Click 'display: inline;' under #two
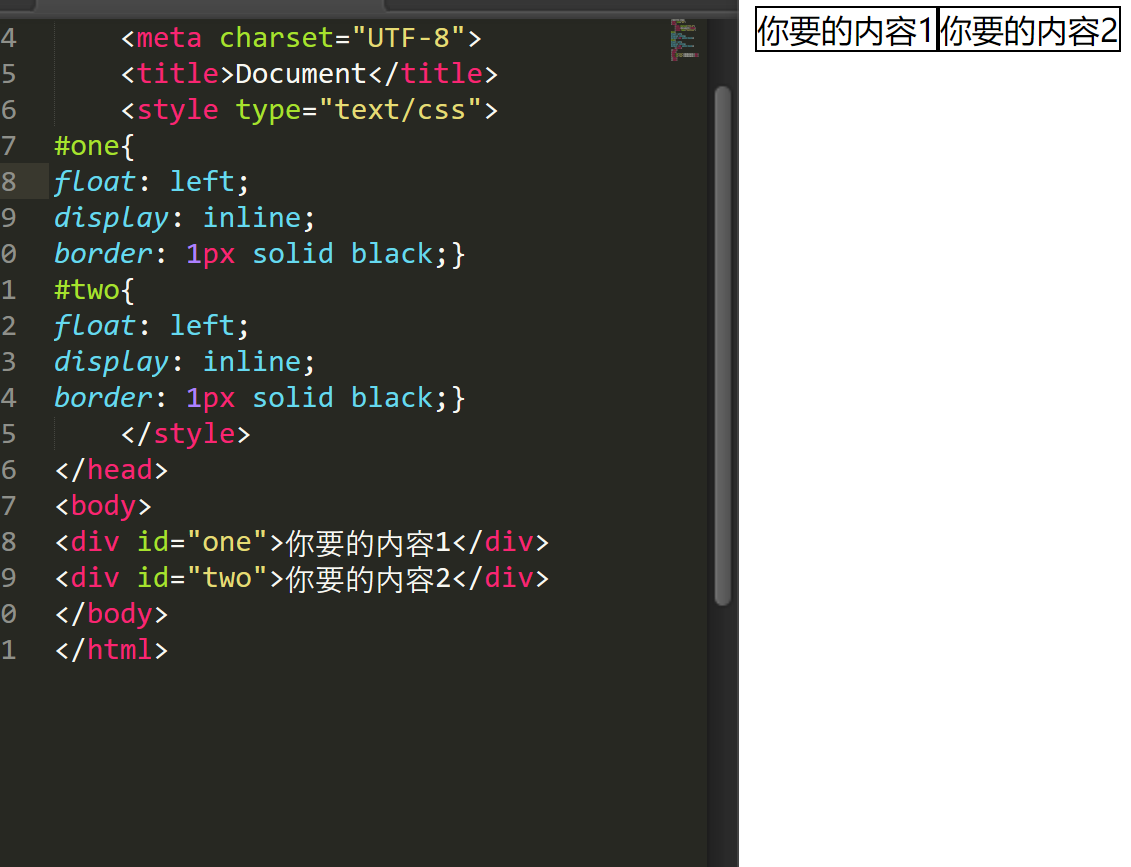 point(185,362)
